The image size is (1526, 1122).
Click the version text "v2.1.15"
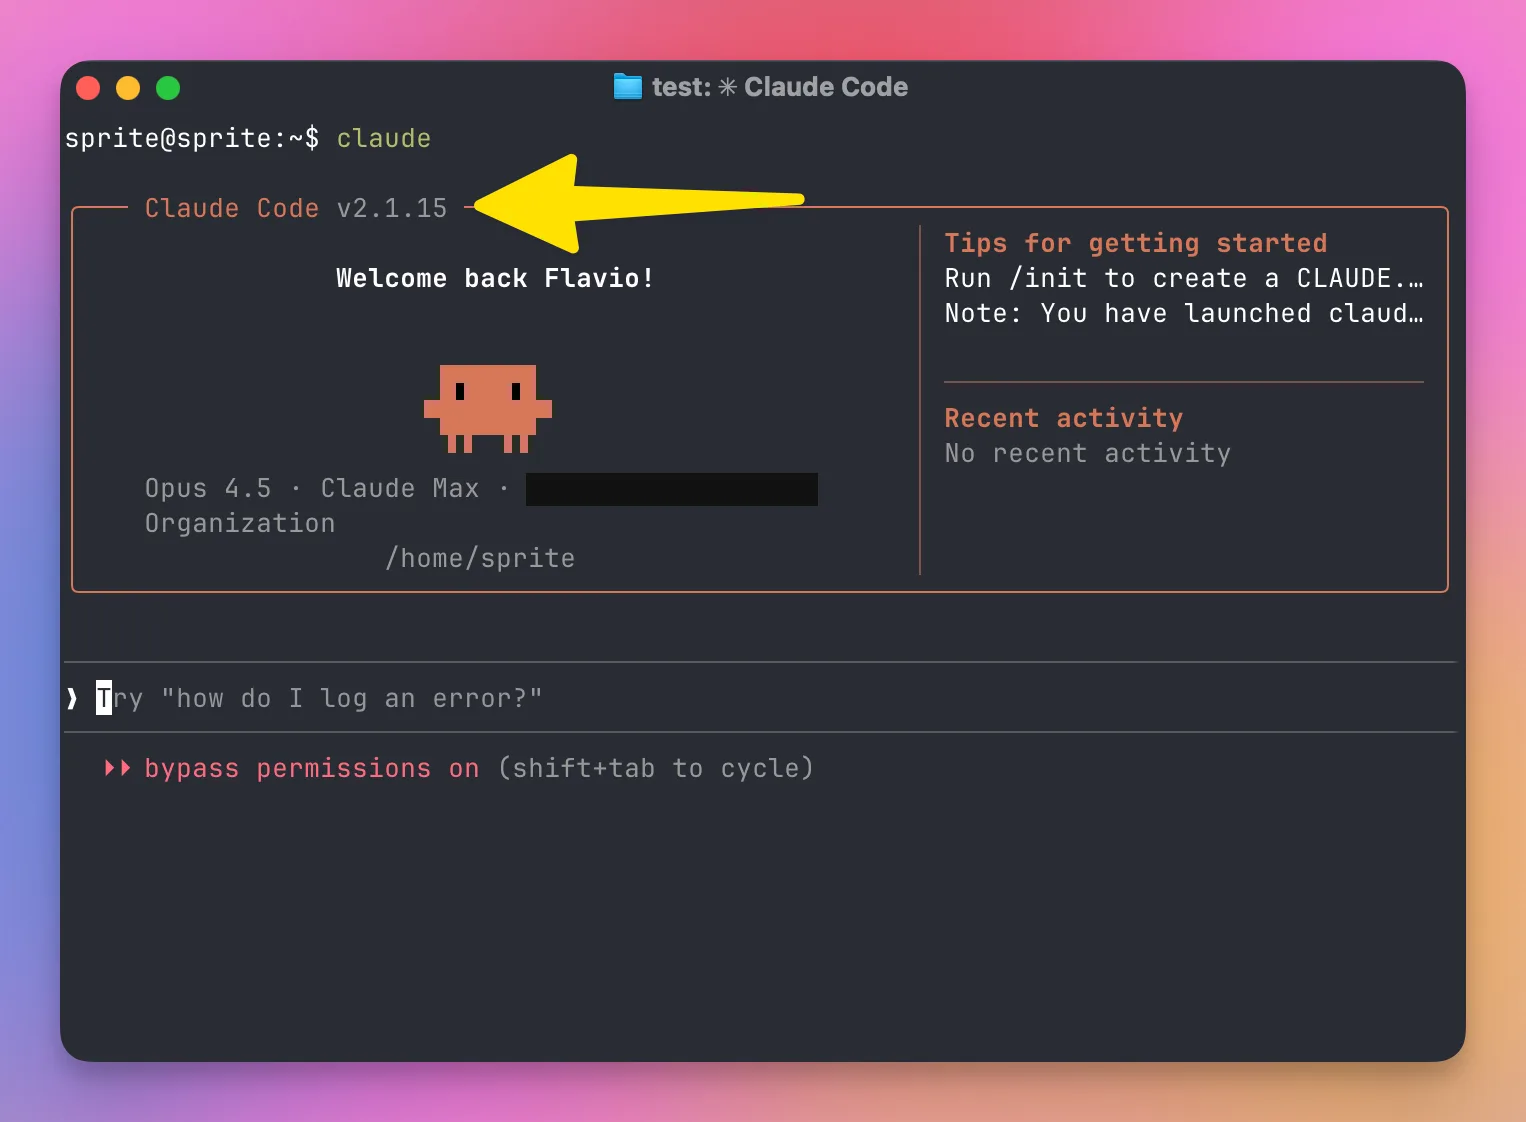(x=392, y=208)
